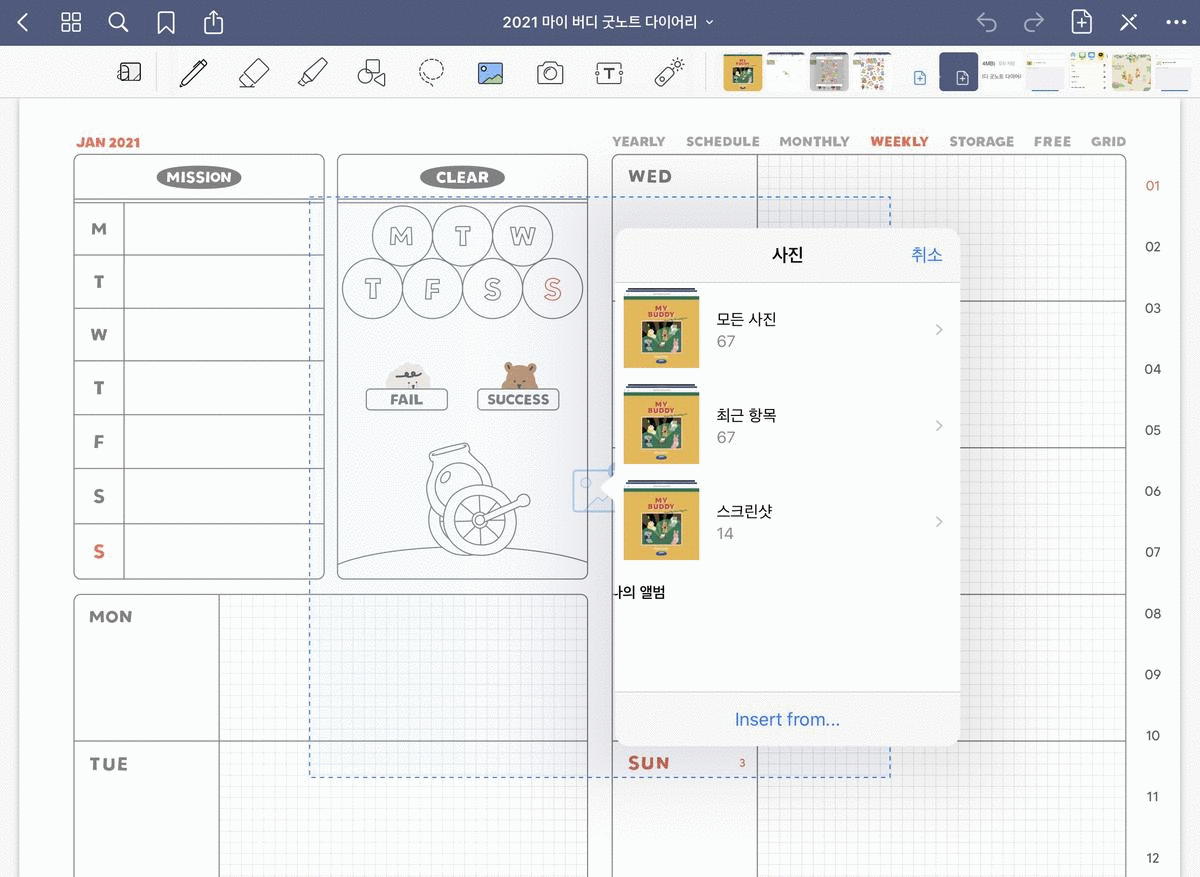This screenshot has height=877, width=1200.
Task: Open the thumbnail grid view
Action: 71,22
